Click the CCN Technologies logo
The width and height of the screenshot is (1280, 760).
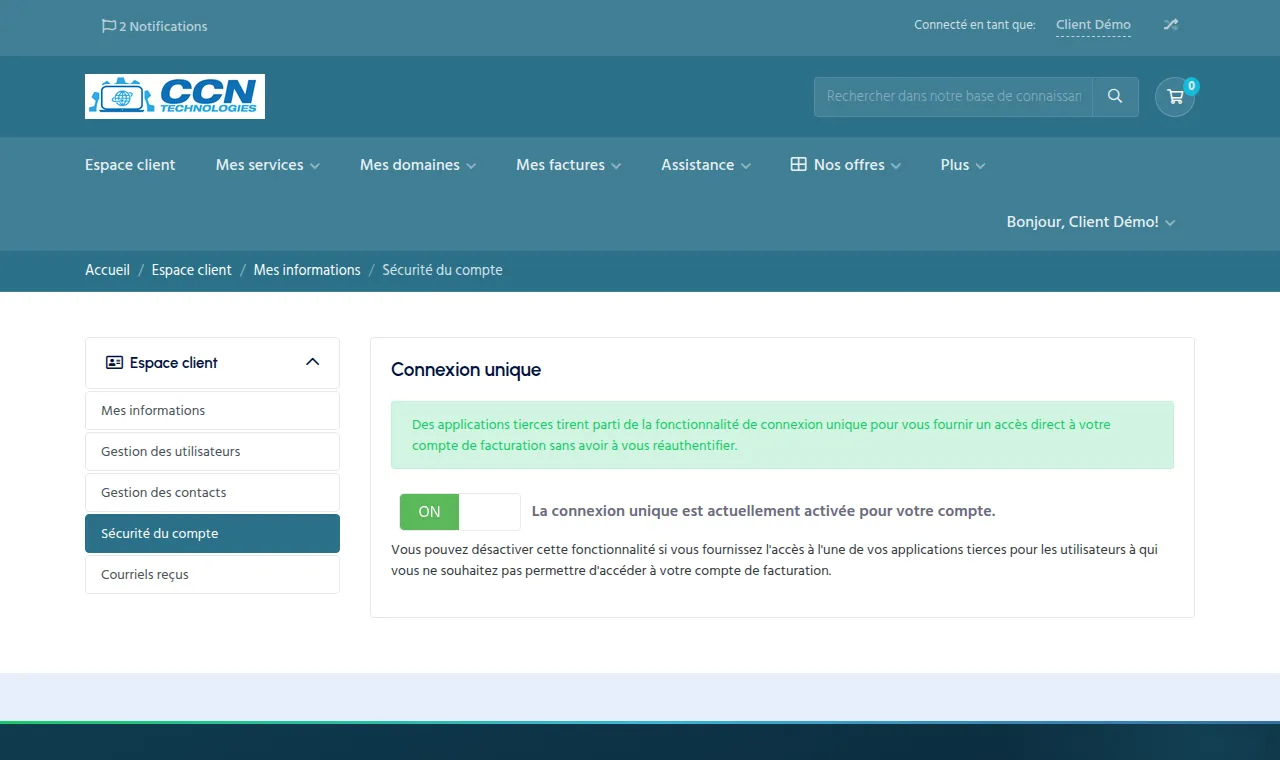pyautogui.click(x=175, y=97)
